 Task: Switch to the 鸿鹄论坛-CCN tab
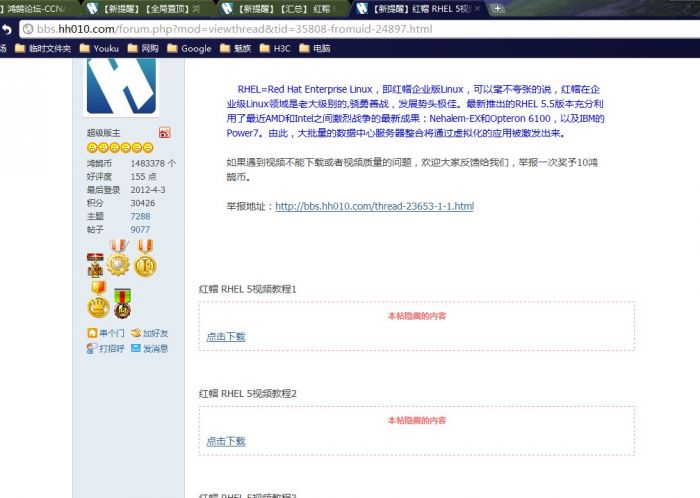click(36, 8)
